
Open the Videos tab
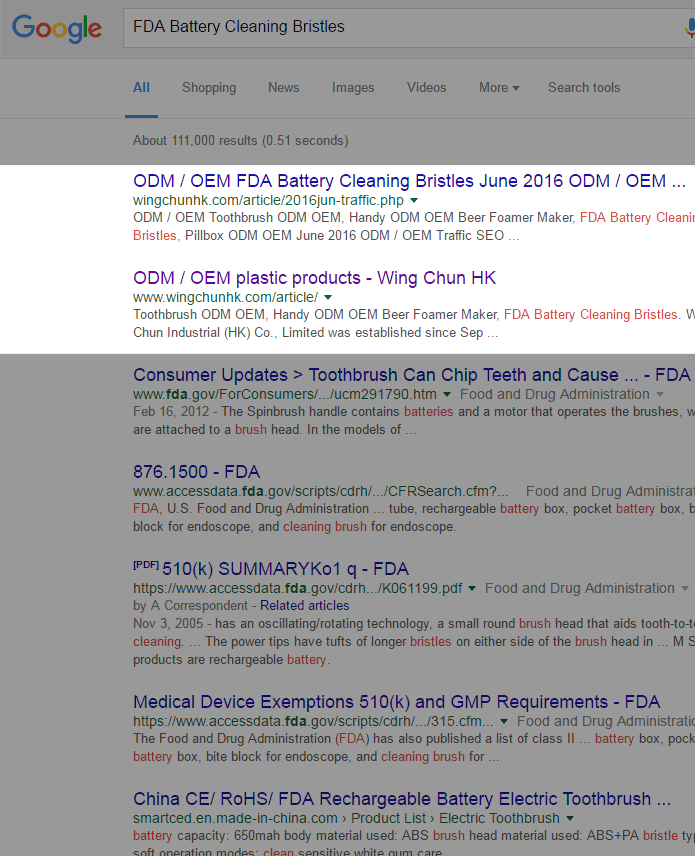point(426,87)
